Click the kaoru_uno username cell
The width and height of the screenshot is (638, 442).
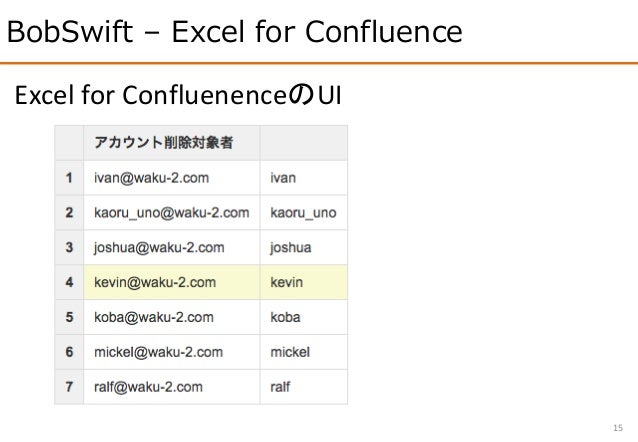[304, 213]
